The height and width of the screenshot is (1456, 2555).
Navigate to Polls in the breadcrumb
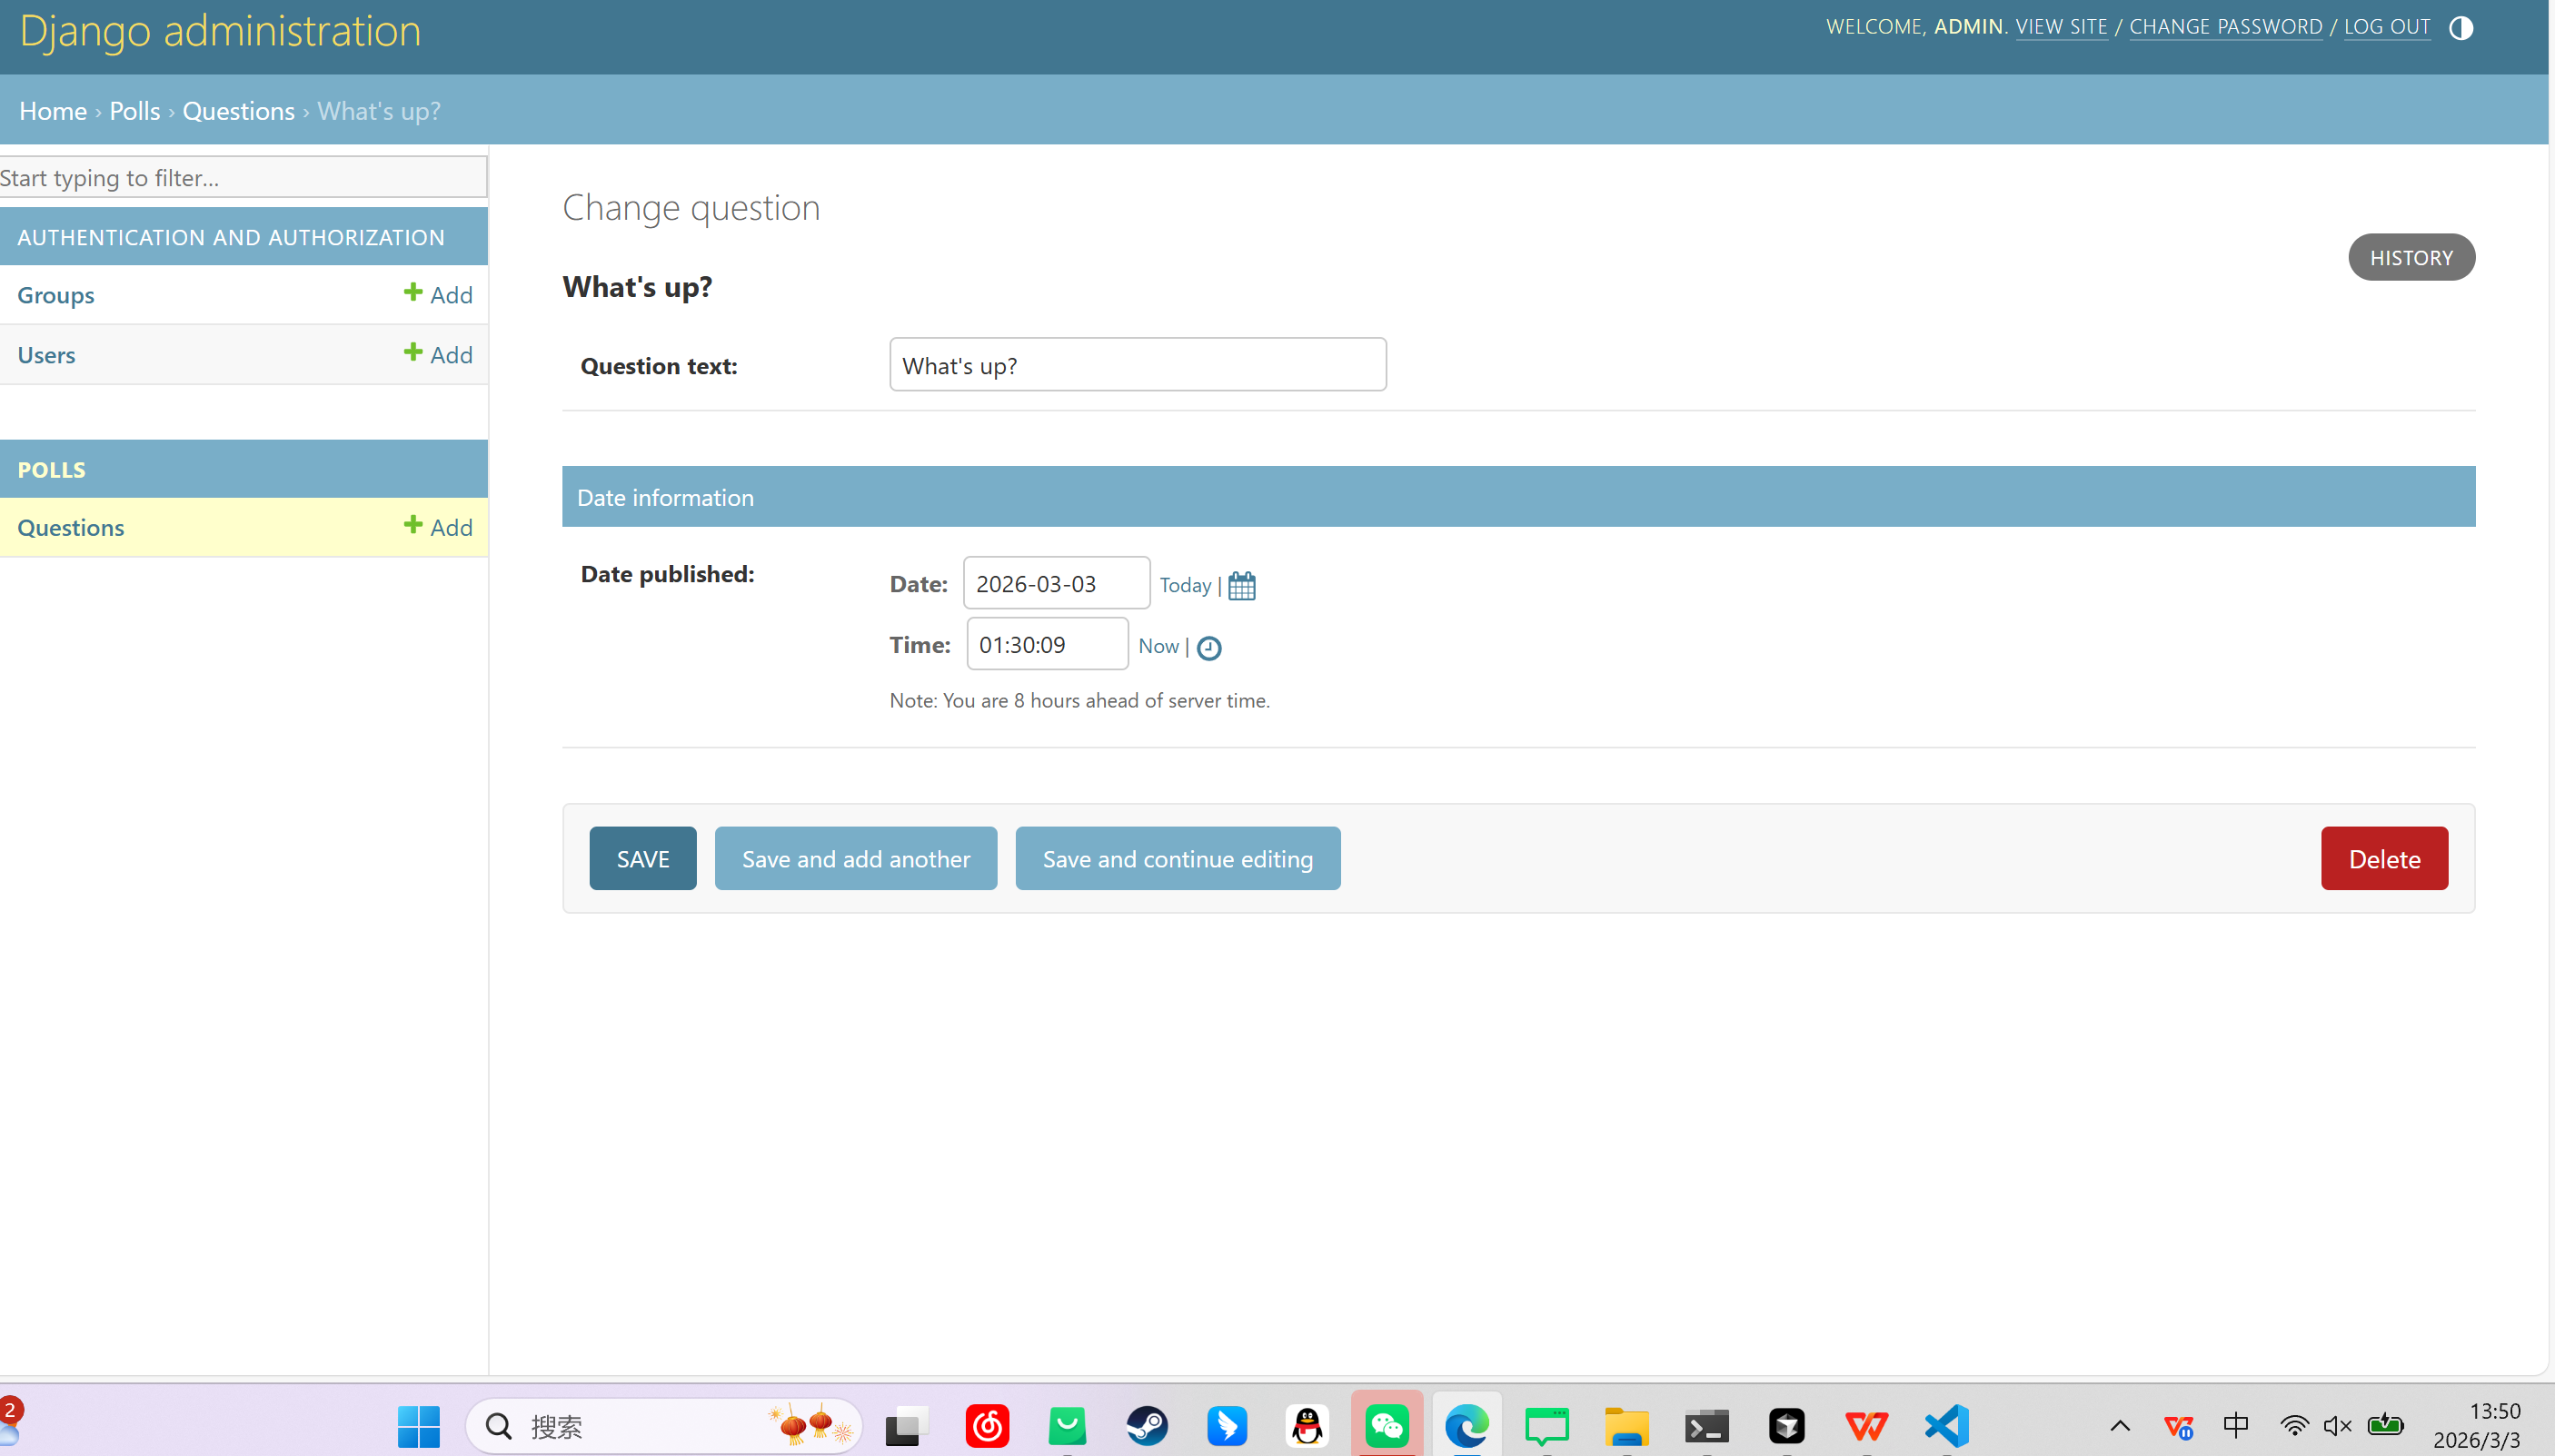[x=134, y=111]
